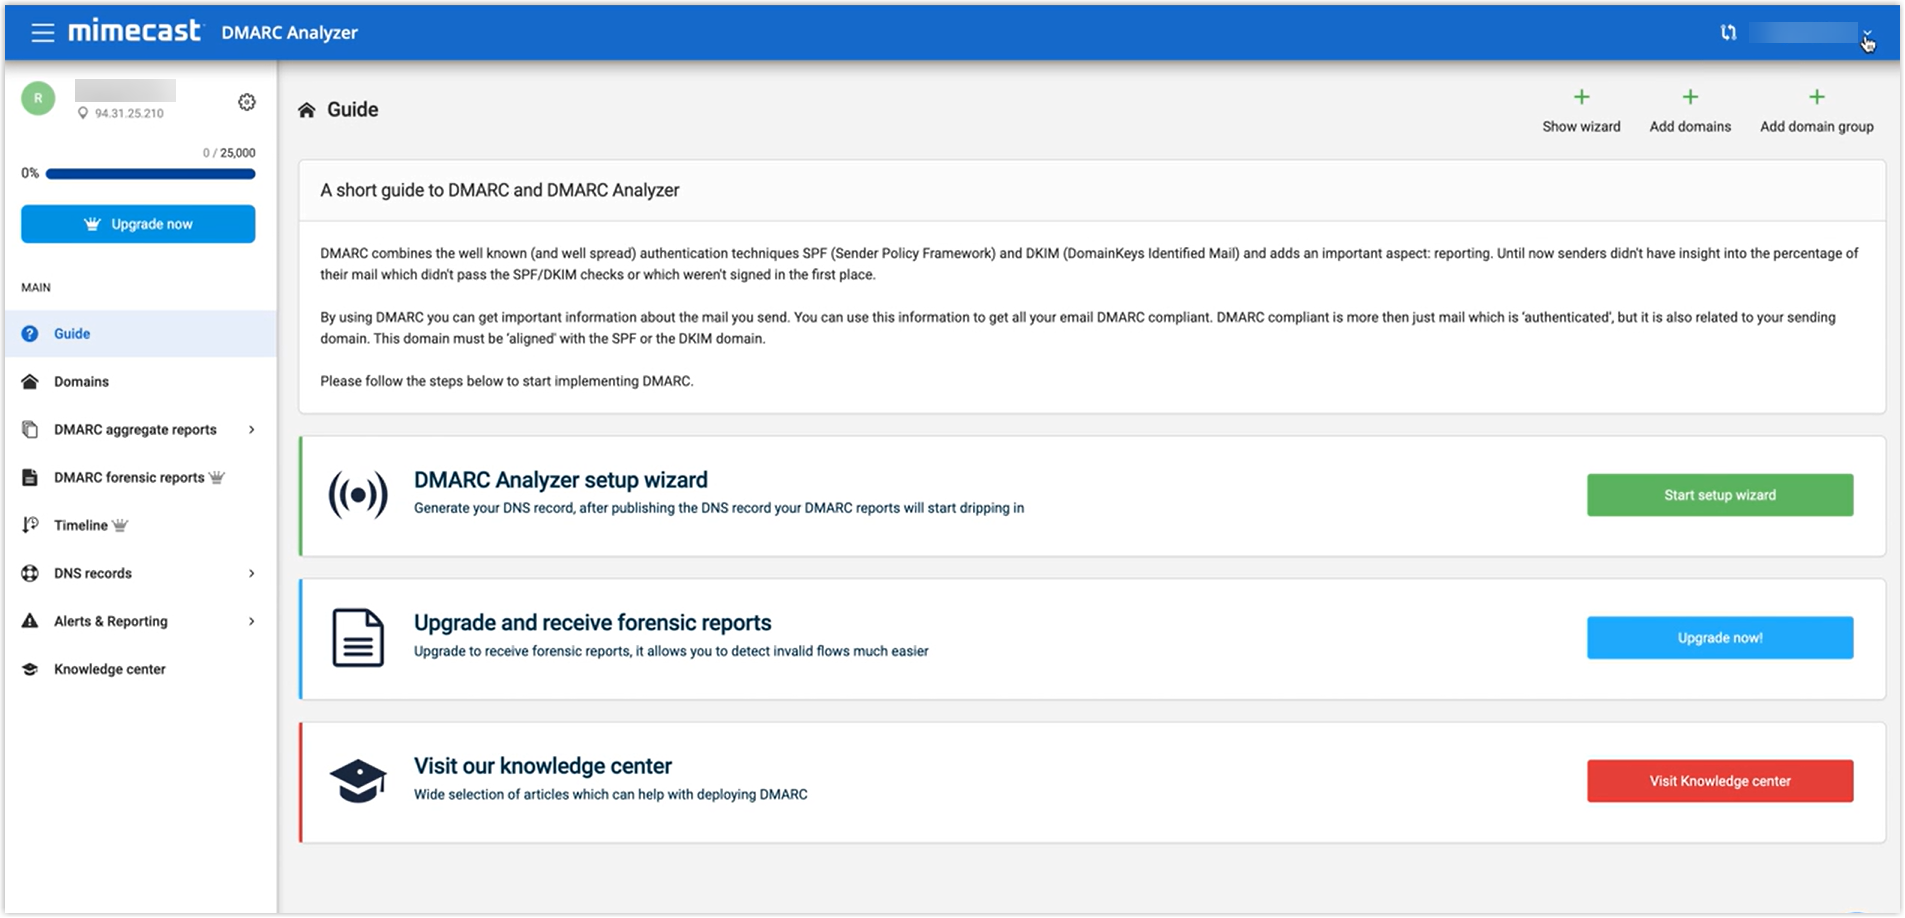Click the green R user avatar

[x=38, y=98]
